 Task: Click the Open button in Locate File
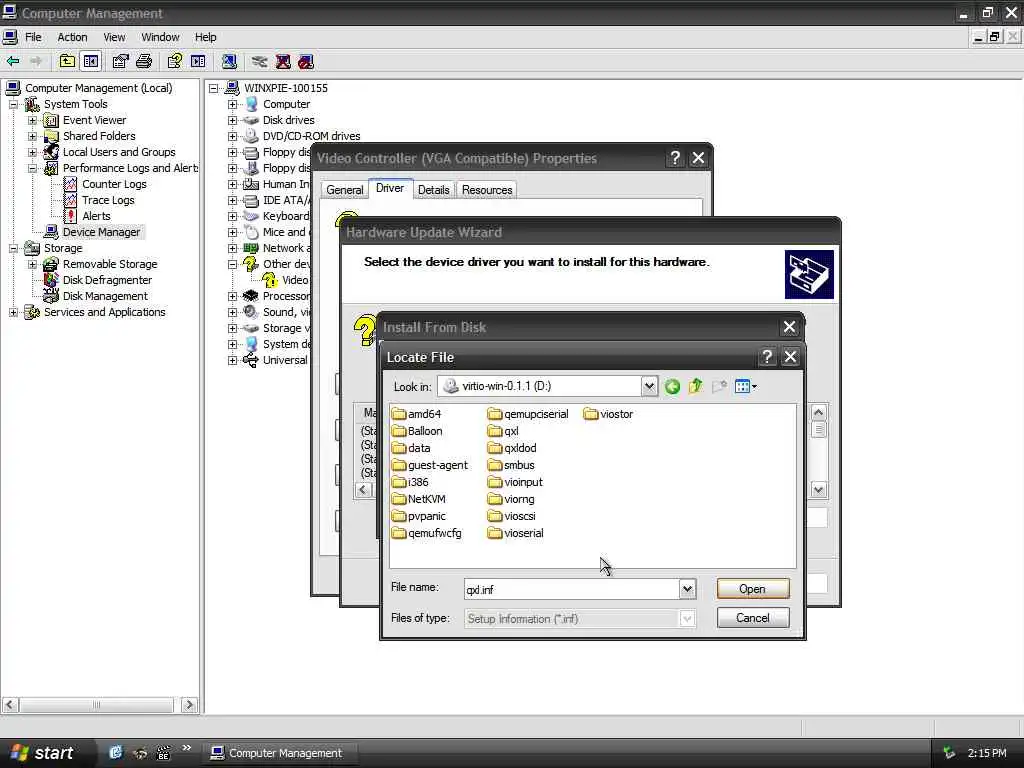(753, 589)
